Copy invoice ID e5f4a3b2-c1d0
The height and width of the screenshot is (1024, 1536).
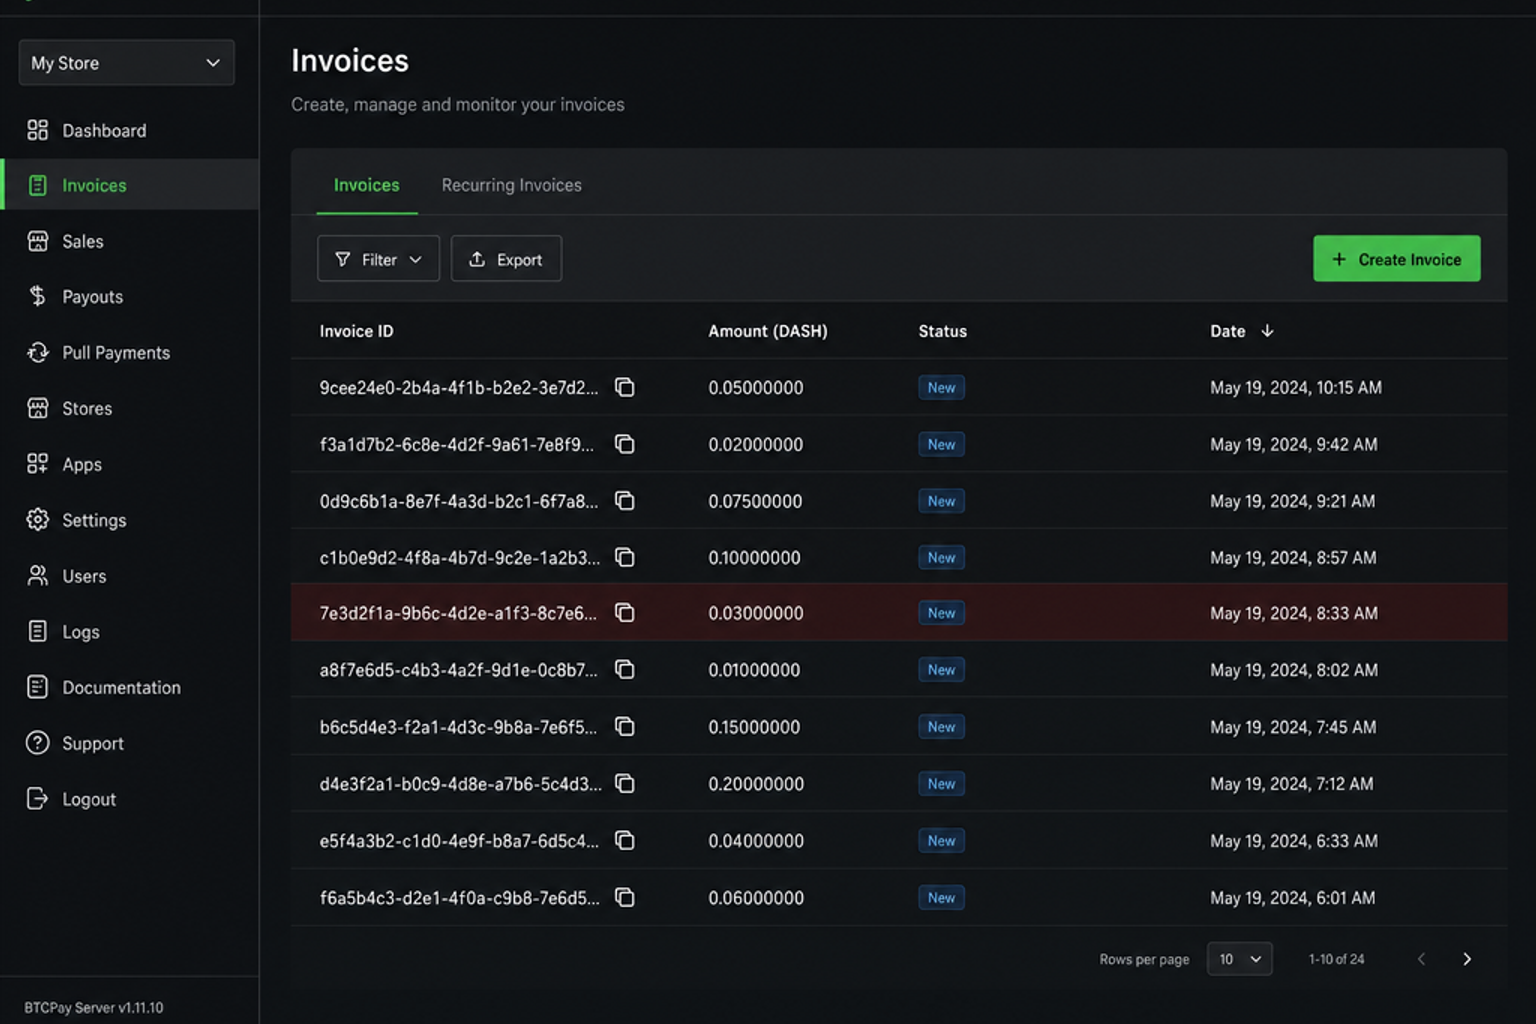click(x=625, y=841)
